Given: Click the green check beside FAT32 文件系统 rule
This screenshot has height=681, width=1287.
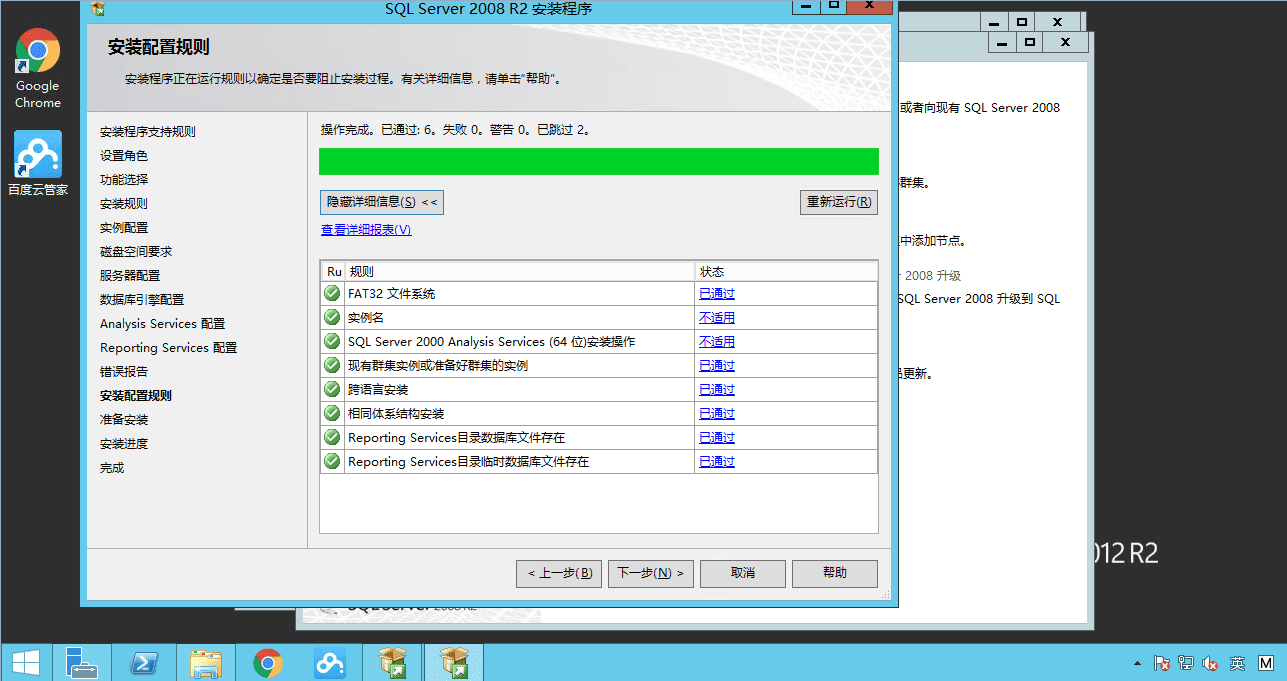Looking at the screenshot, I should click(331, 293).
